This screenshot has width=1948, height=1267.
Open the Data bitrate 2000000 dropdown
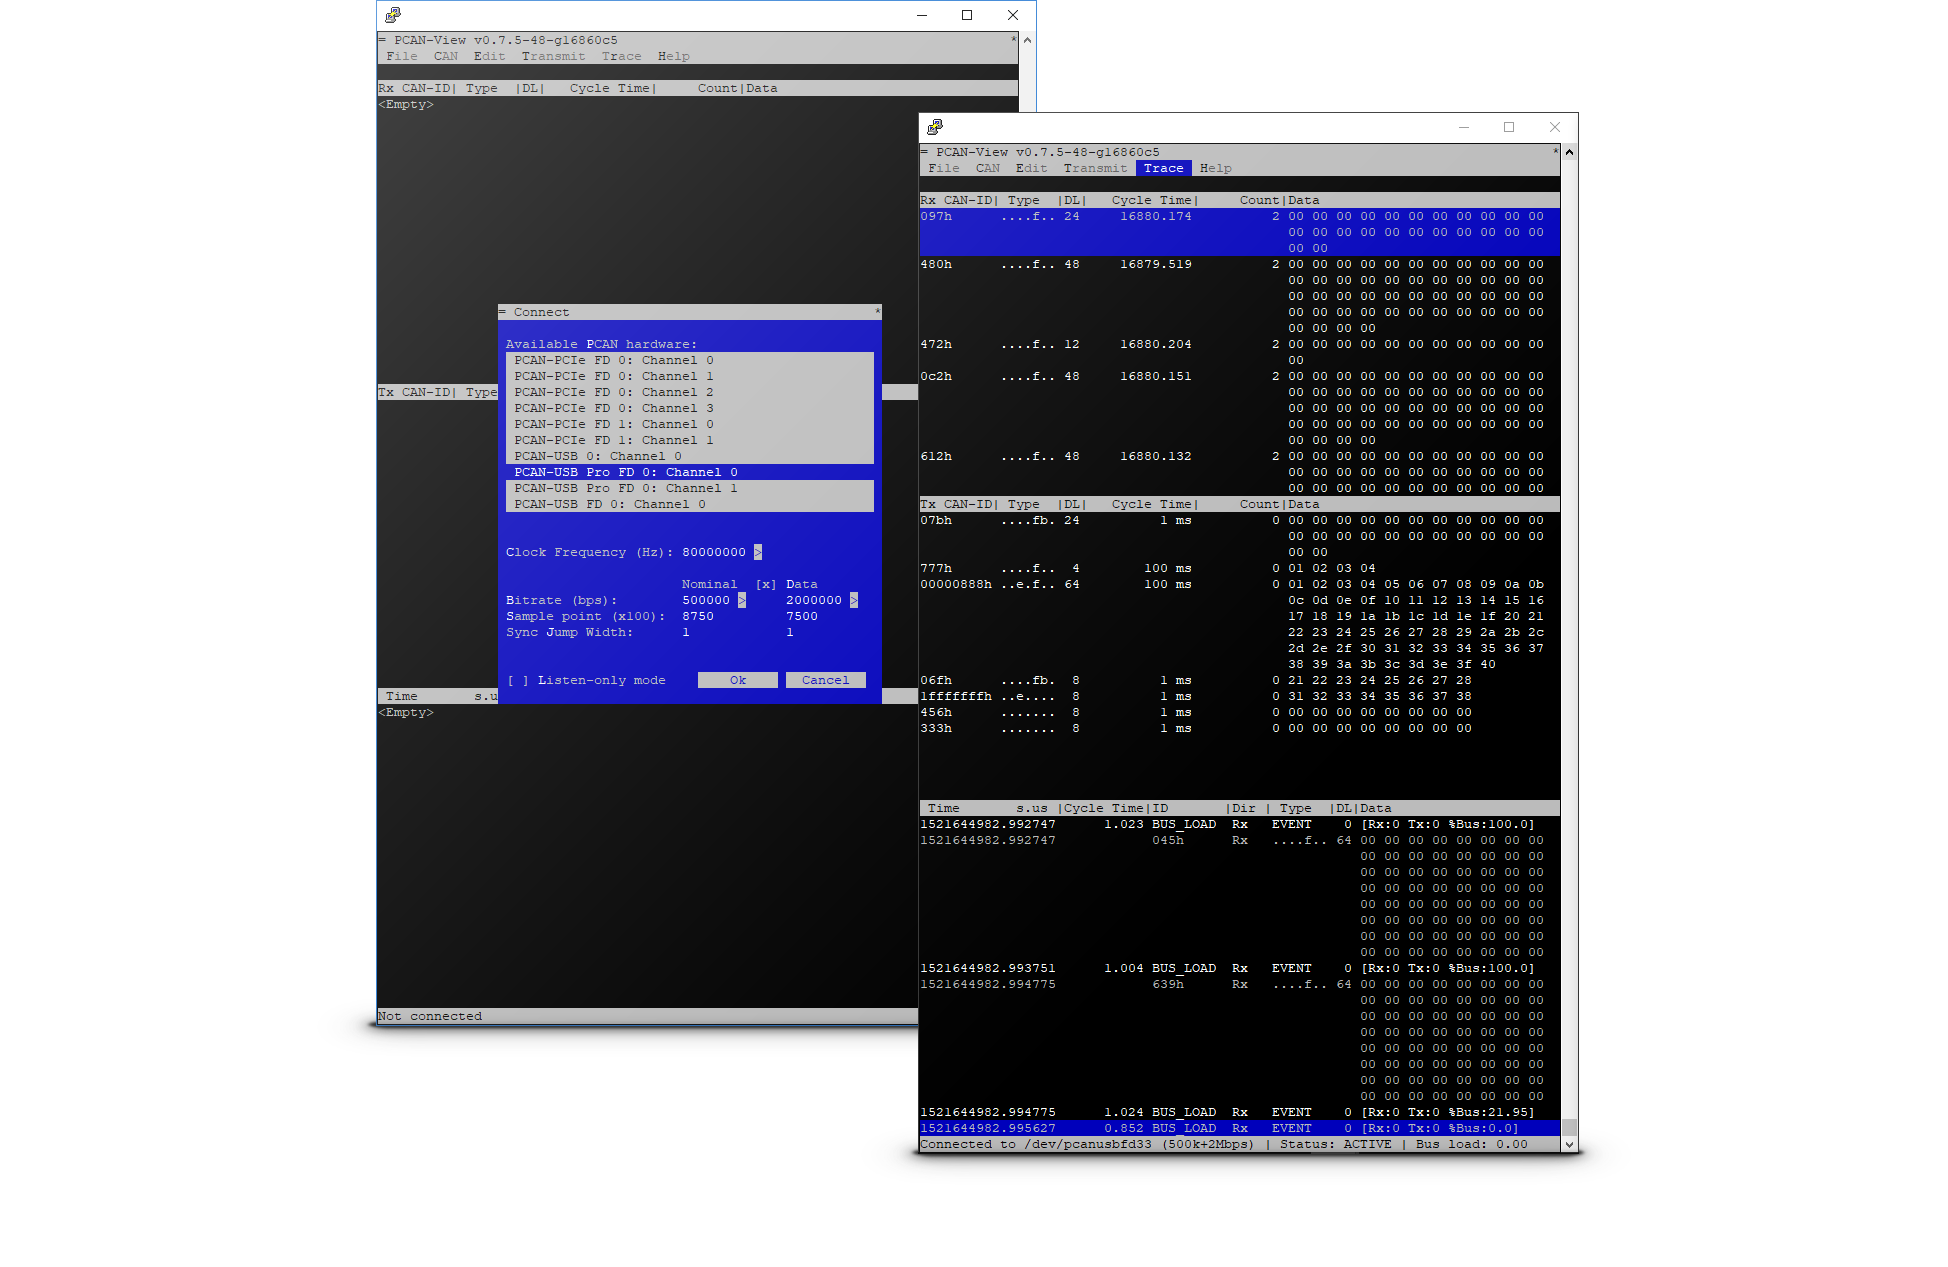[x=854, y=600]
